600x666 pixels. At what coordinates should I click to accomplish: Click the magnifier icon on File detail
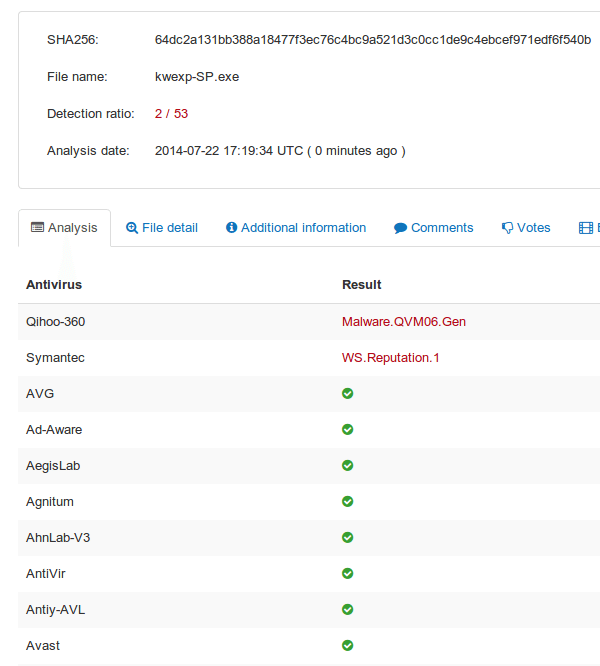[132, 228]
